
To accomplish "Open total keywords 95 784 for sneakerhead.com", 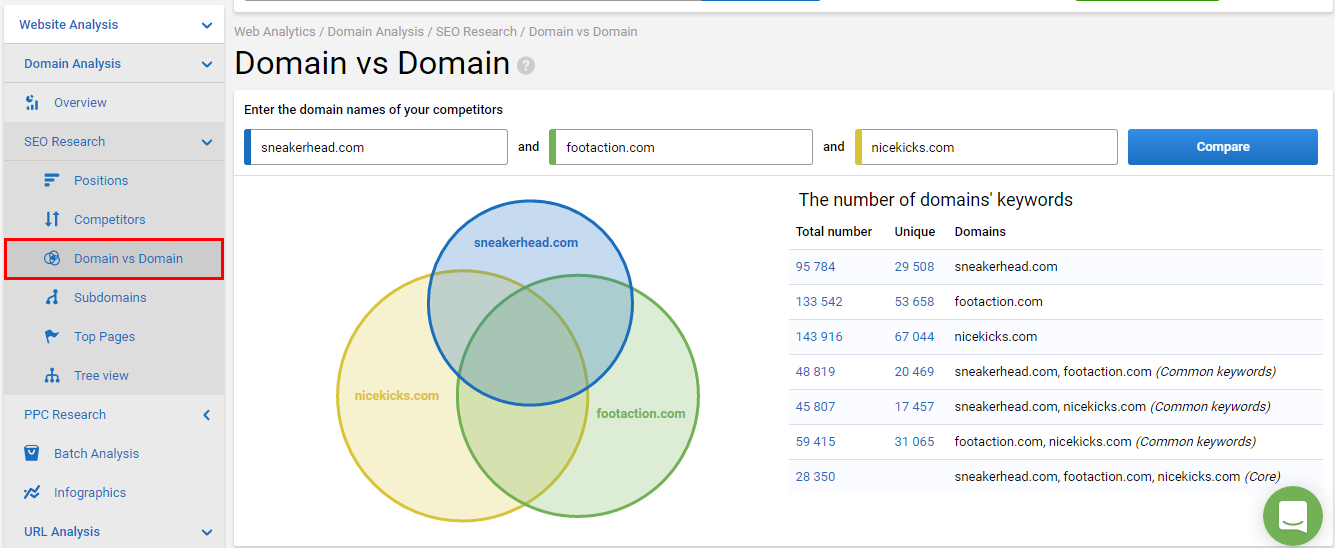I will tap(815, 267).
